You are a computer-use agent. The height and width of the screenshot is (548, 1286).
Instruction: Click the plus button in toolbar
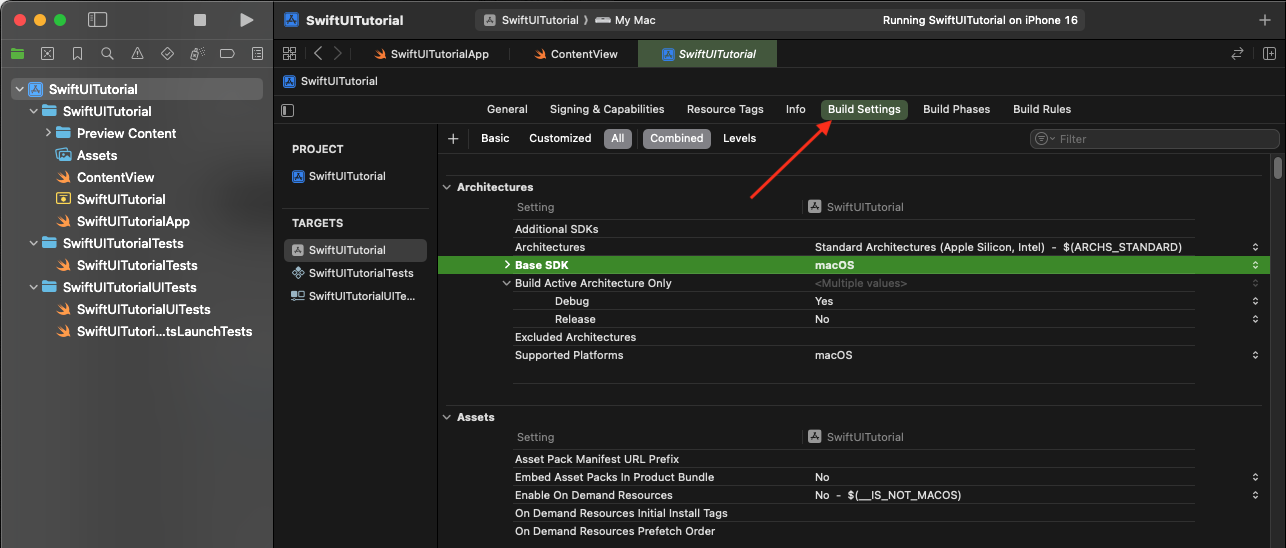pos(1264,20)
